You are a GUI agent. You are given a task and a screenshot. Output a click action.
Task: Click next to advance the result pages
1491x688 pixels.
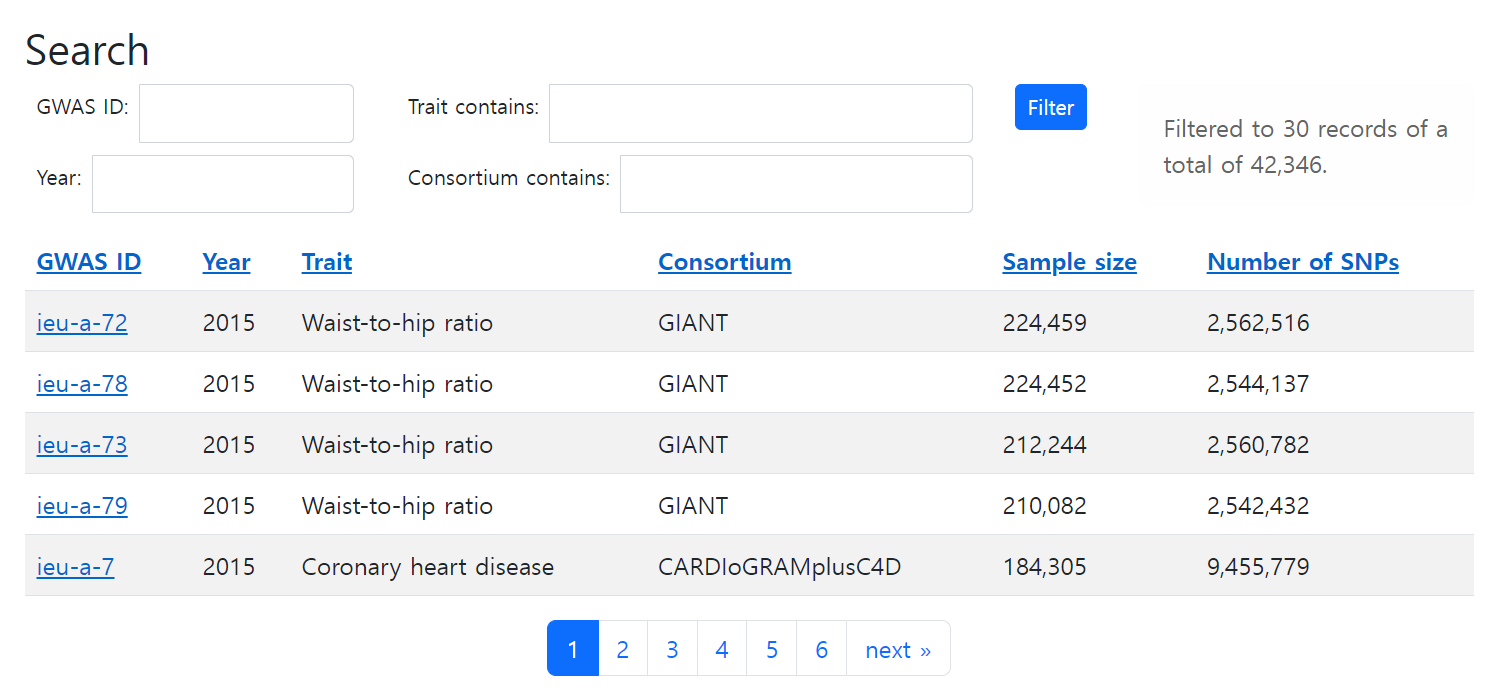pyautogui.click(x=898, y=648)
